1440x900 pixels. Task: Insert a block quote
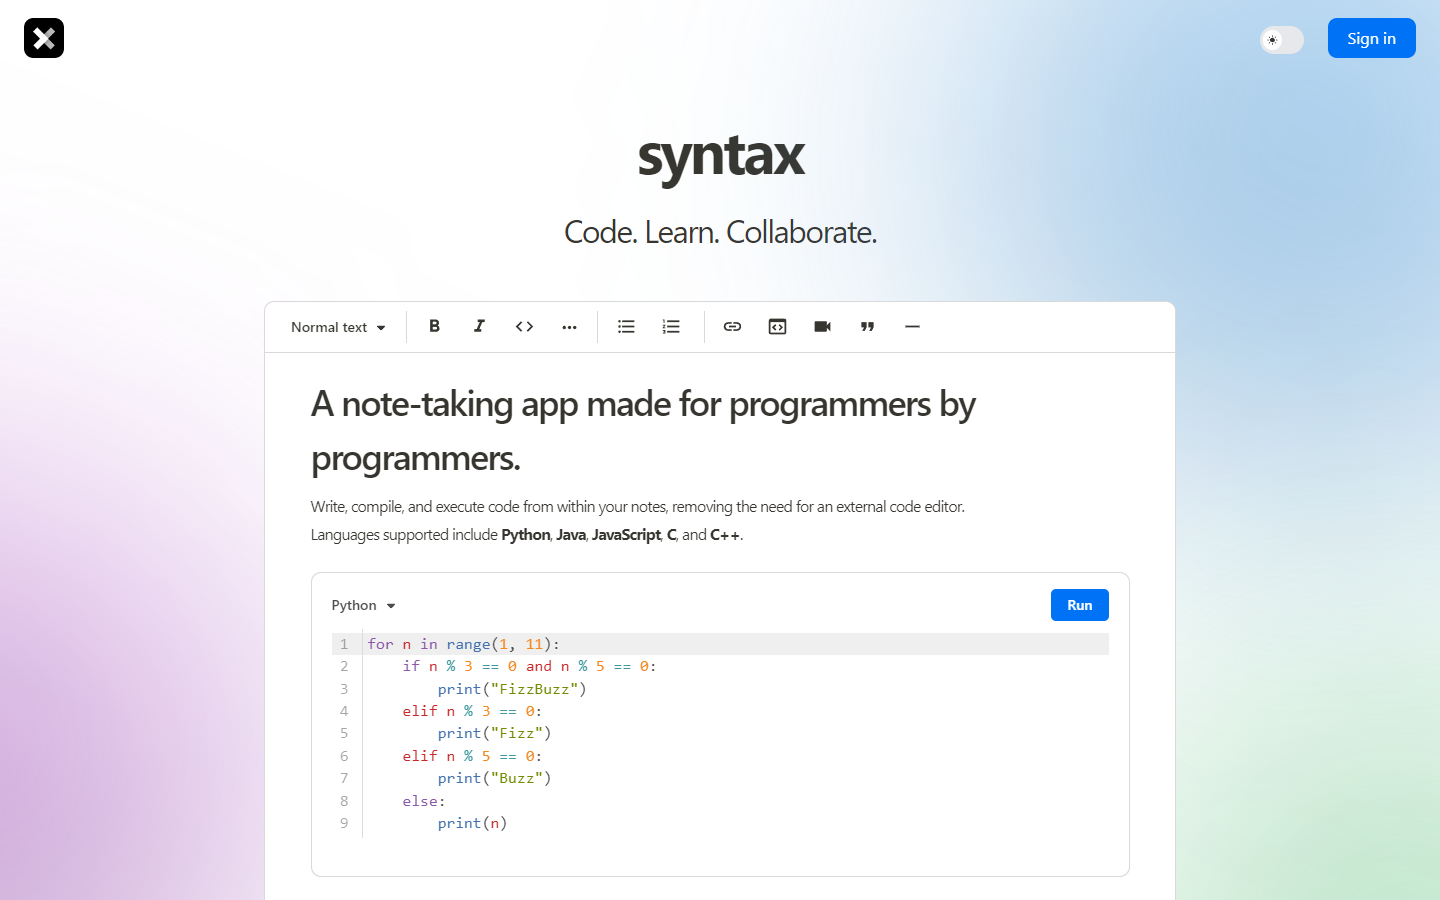tap(867, 326)
